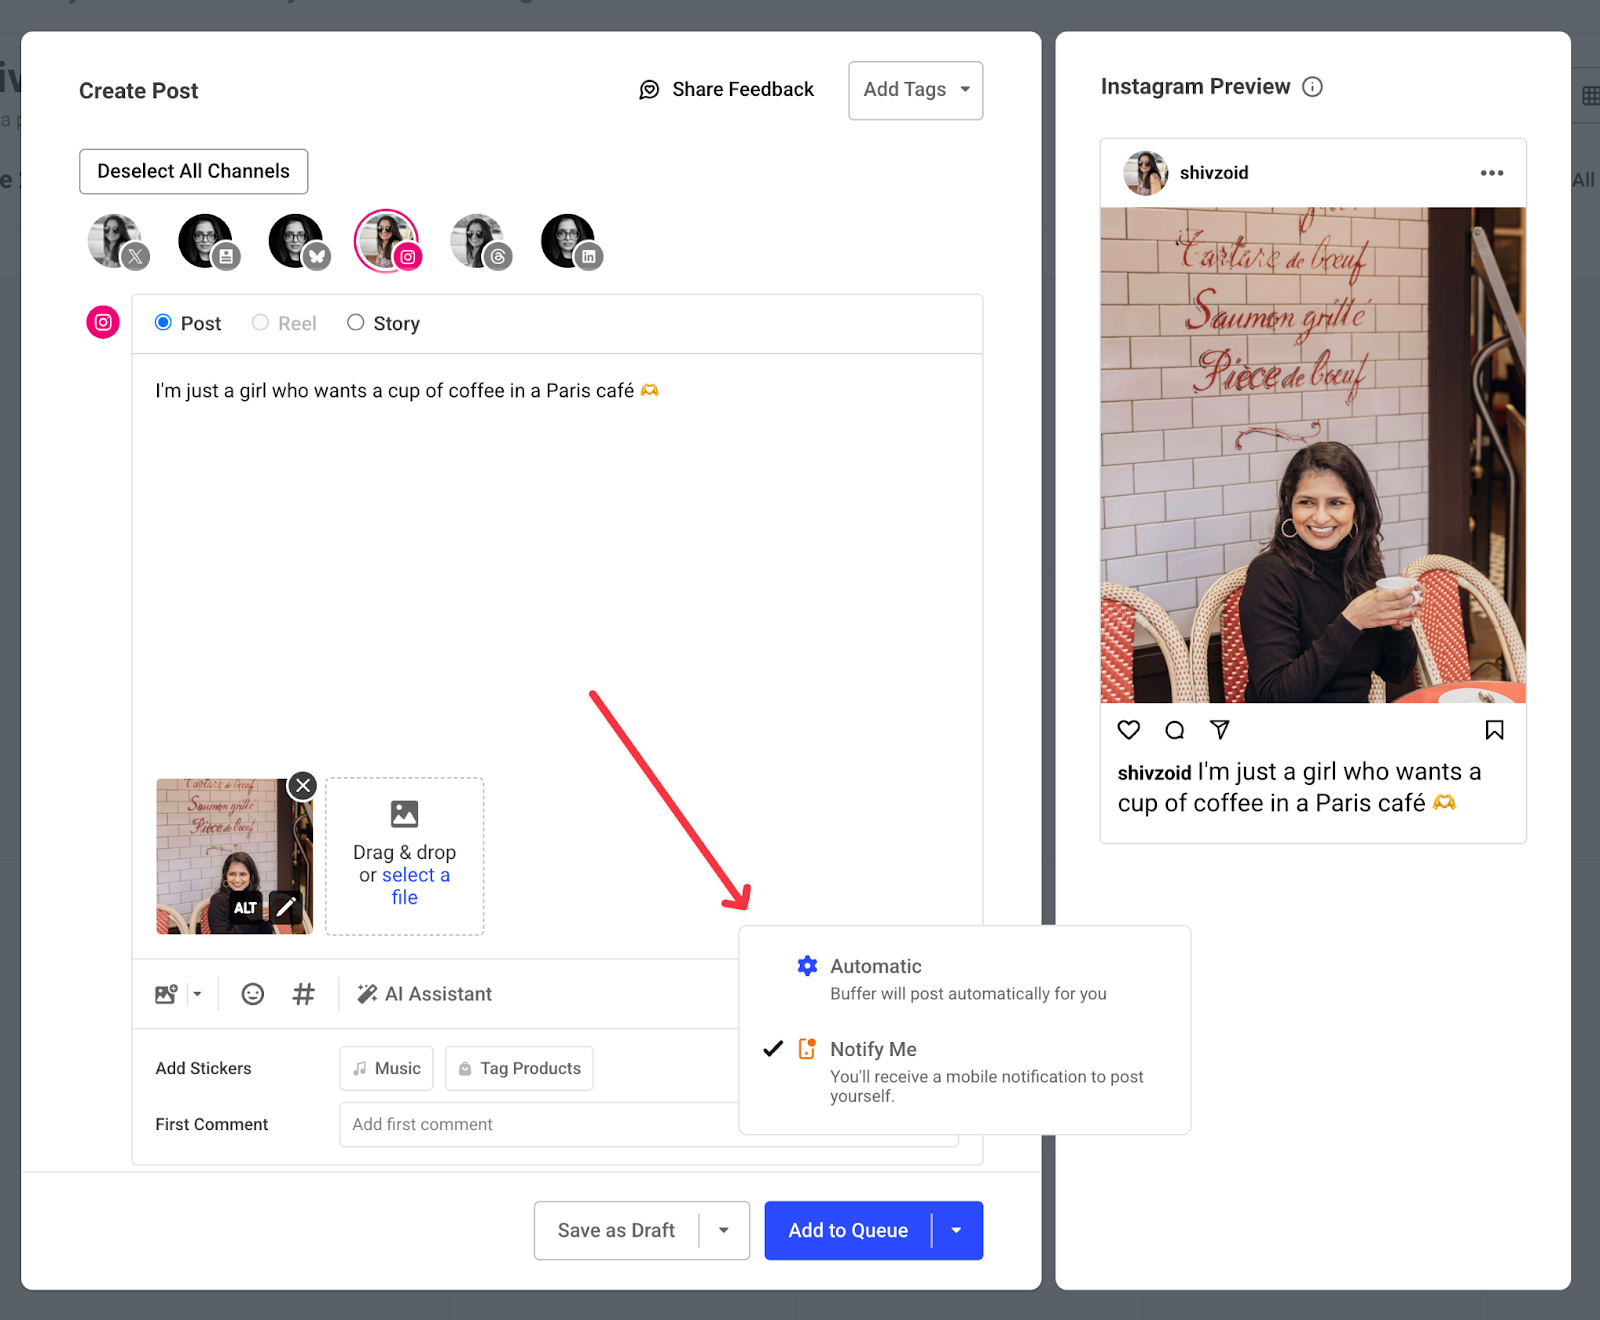Open the Add Tags dropdown
The height and width of the screenshot is (1320, 1600).
(x=914, y=90)
